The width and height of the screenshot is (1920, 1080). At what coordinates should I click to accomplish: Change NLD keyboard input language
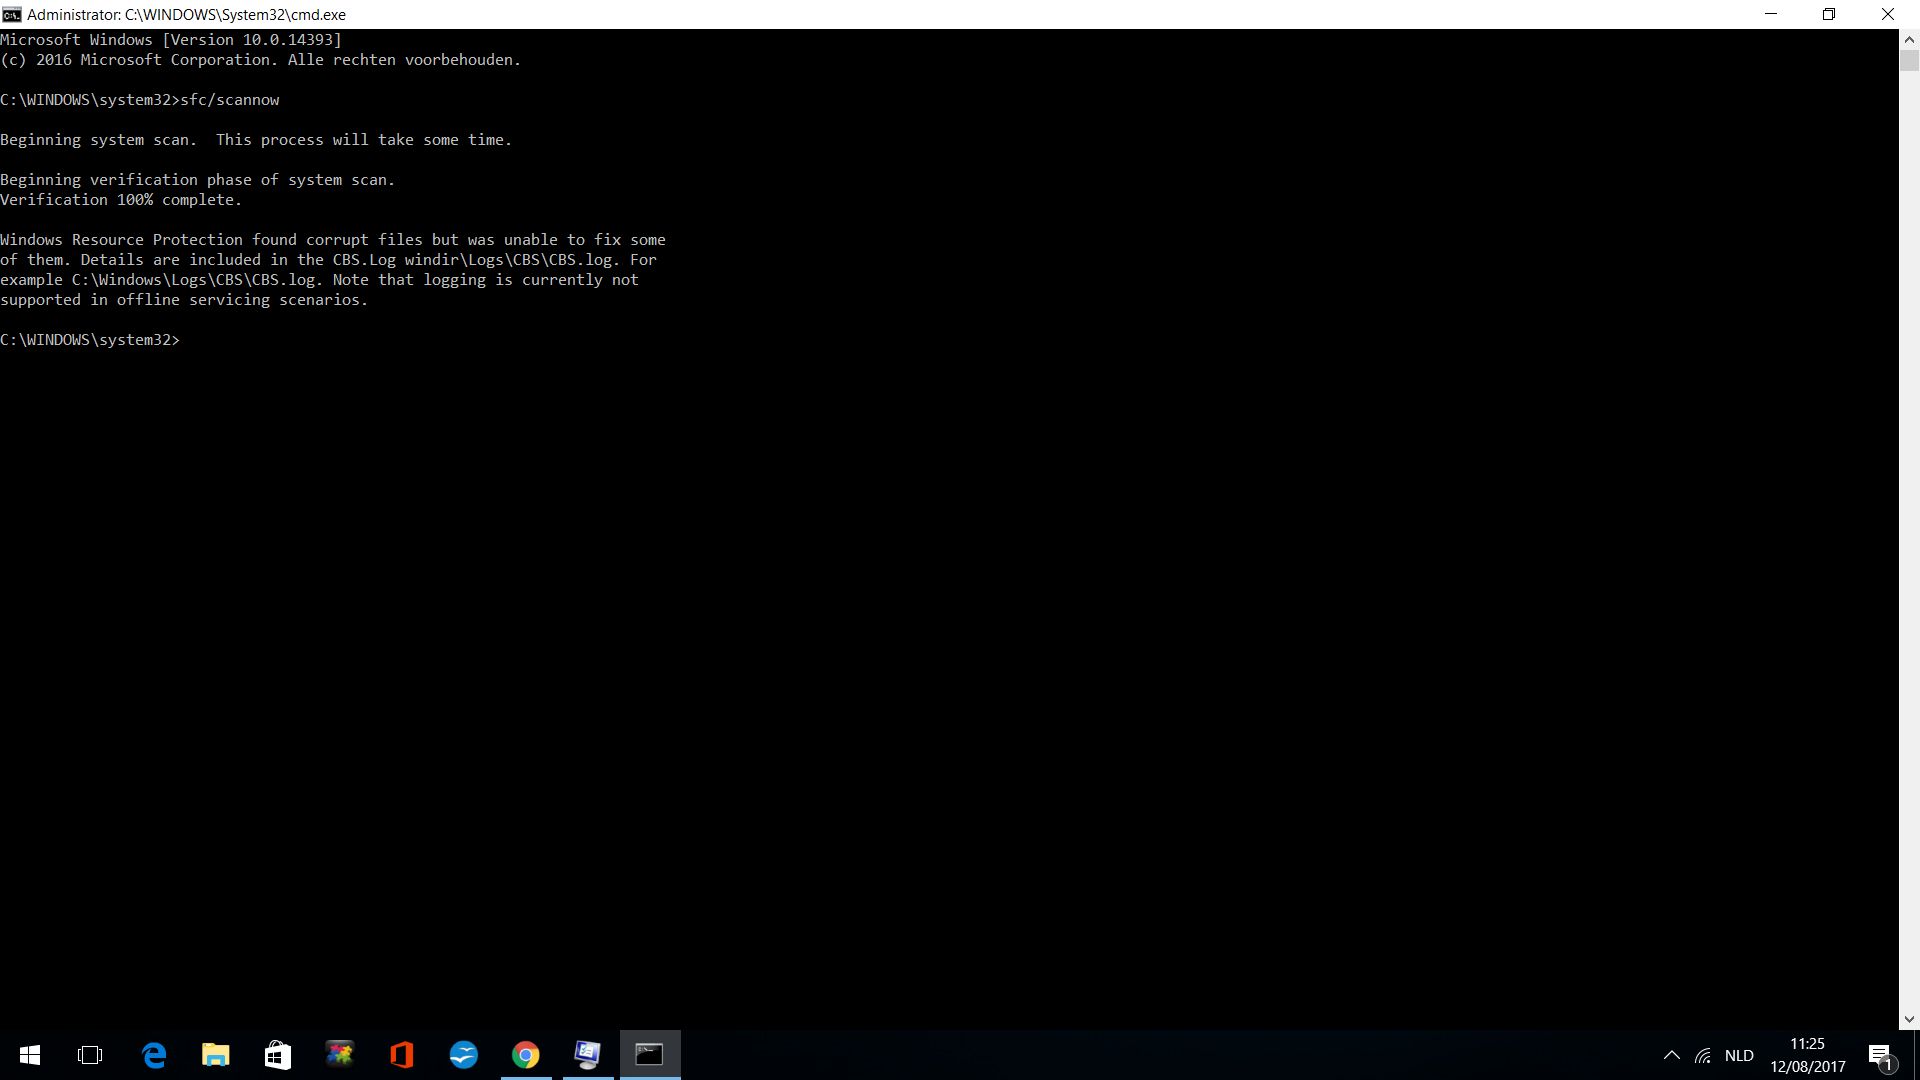[1739, 1056]
